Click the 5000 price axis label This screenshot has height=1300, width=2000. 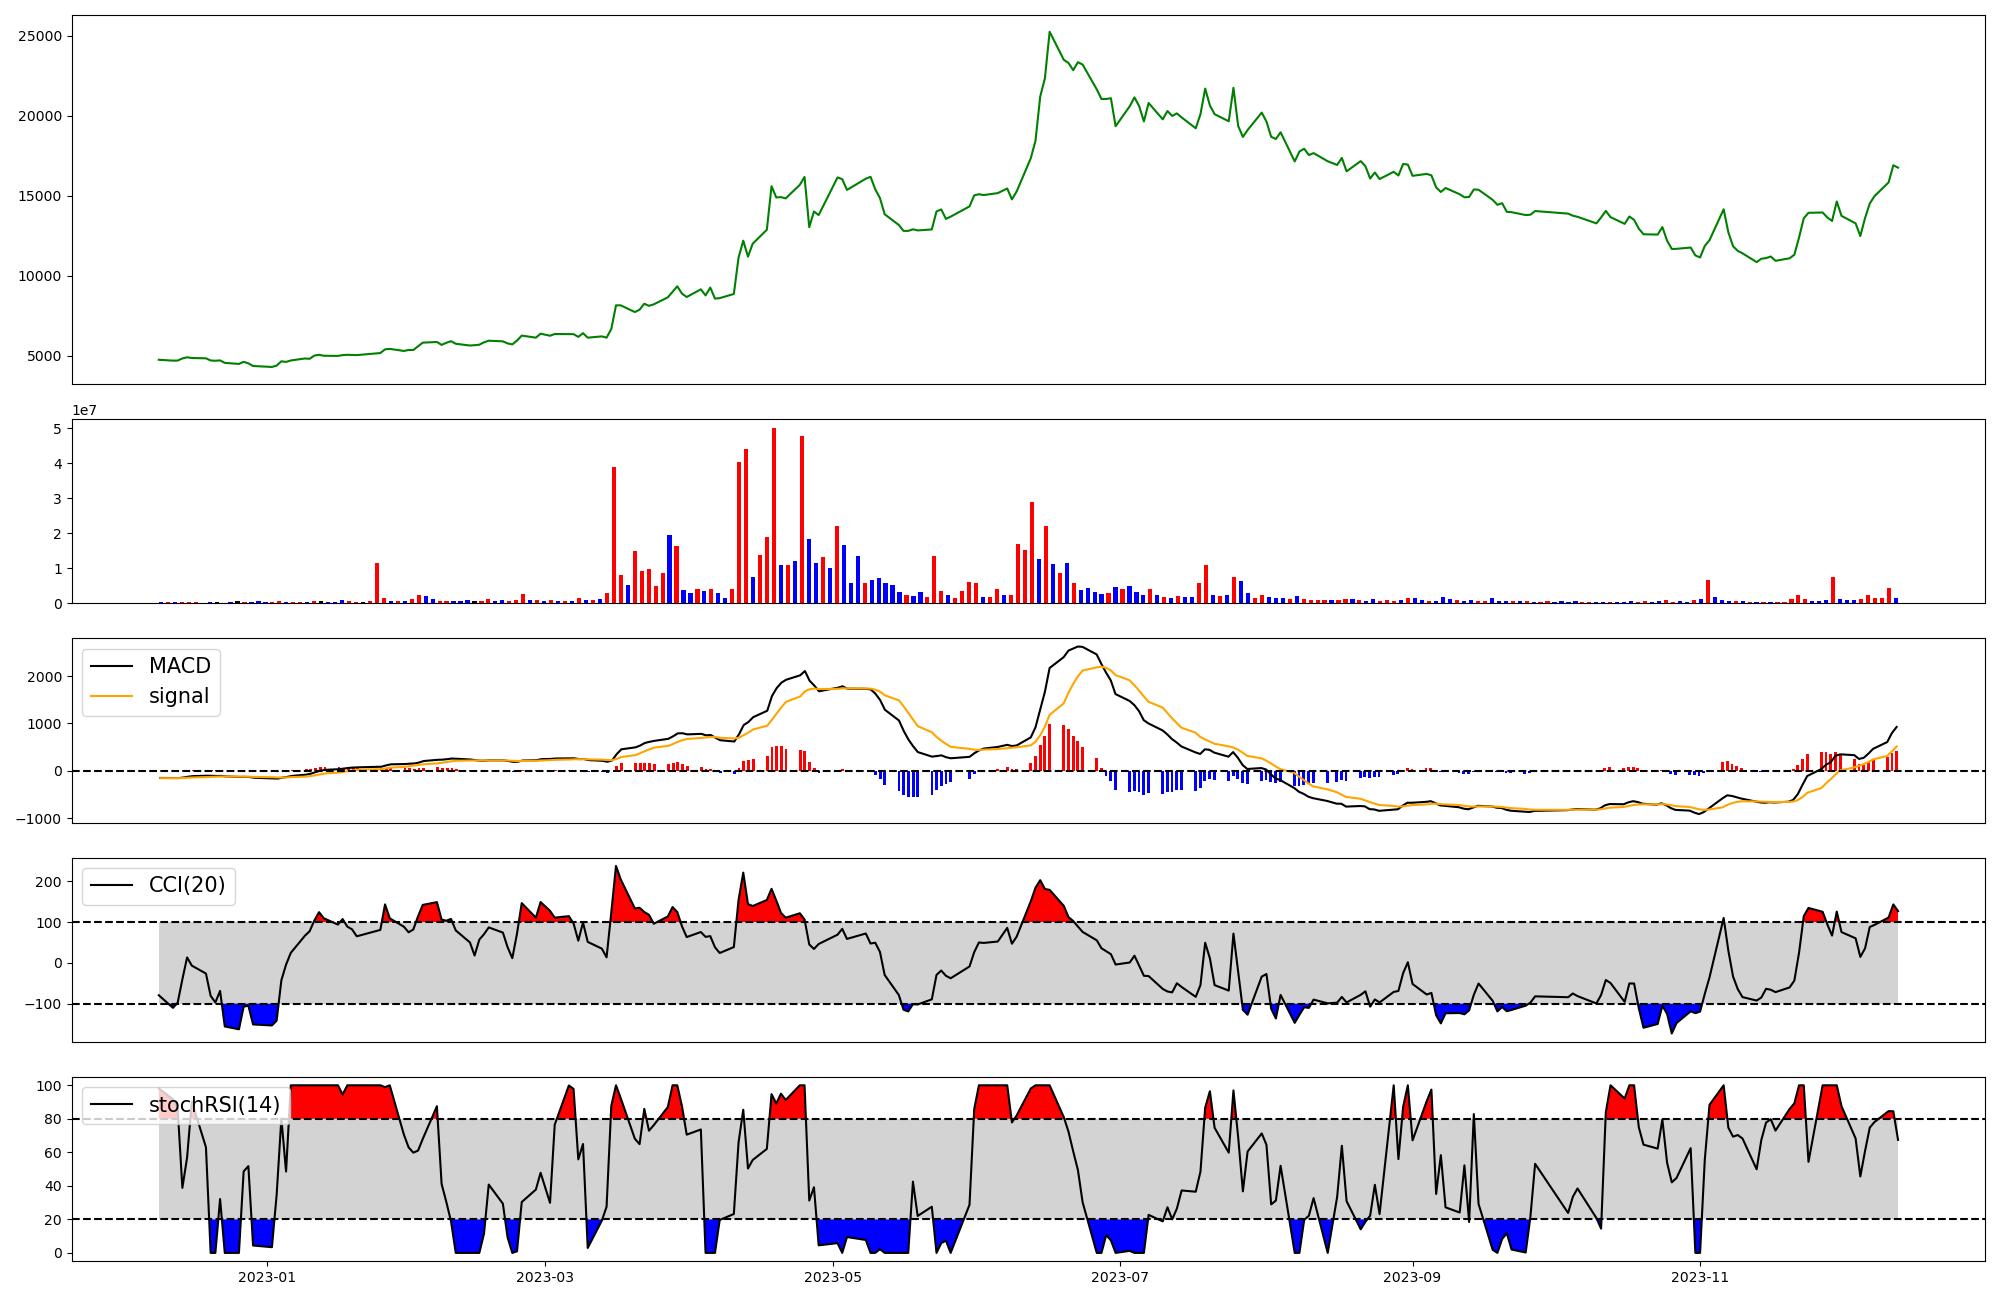[x=45, y=357]
